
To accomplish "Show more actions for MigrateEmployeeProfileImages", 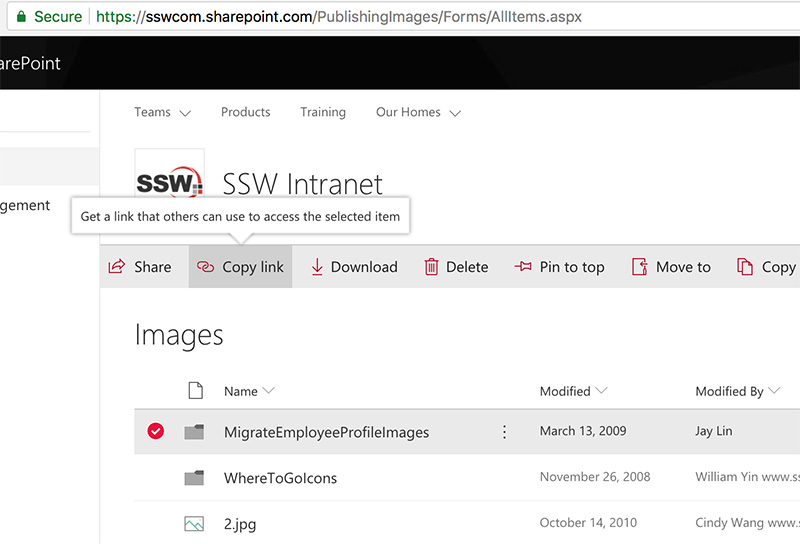I will [504, 432].
